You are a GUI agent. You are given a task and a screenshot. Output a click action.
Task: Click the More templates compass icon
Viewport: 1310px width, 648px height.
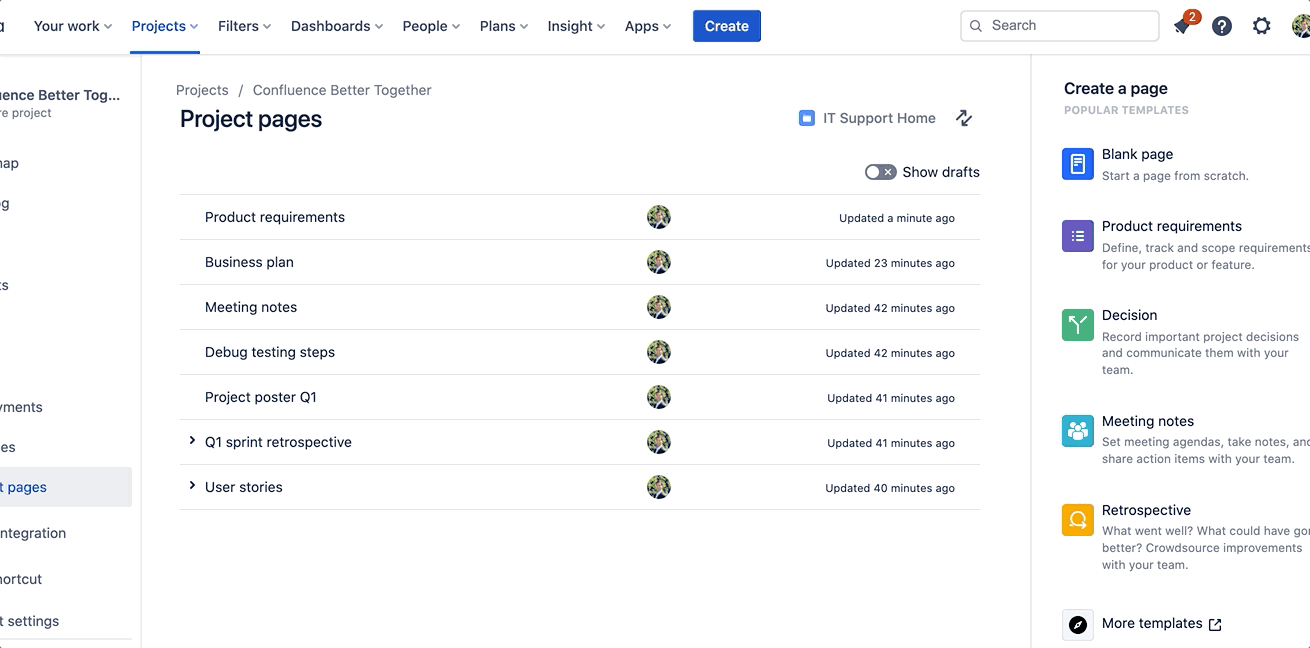click(1078, 625)
